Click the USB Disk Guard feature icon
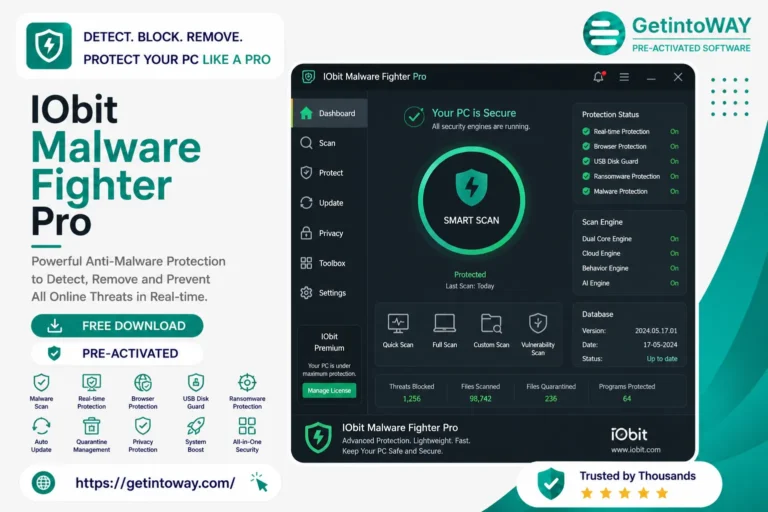The height and width of the screenshot is (512, 768). [196, 382]
